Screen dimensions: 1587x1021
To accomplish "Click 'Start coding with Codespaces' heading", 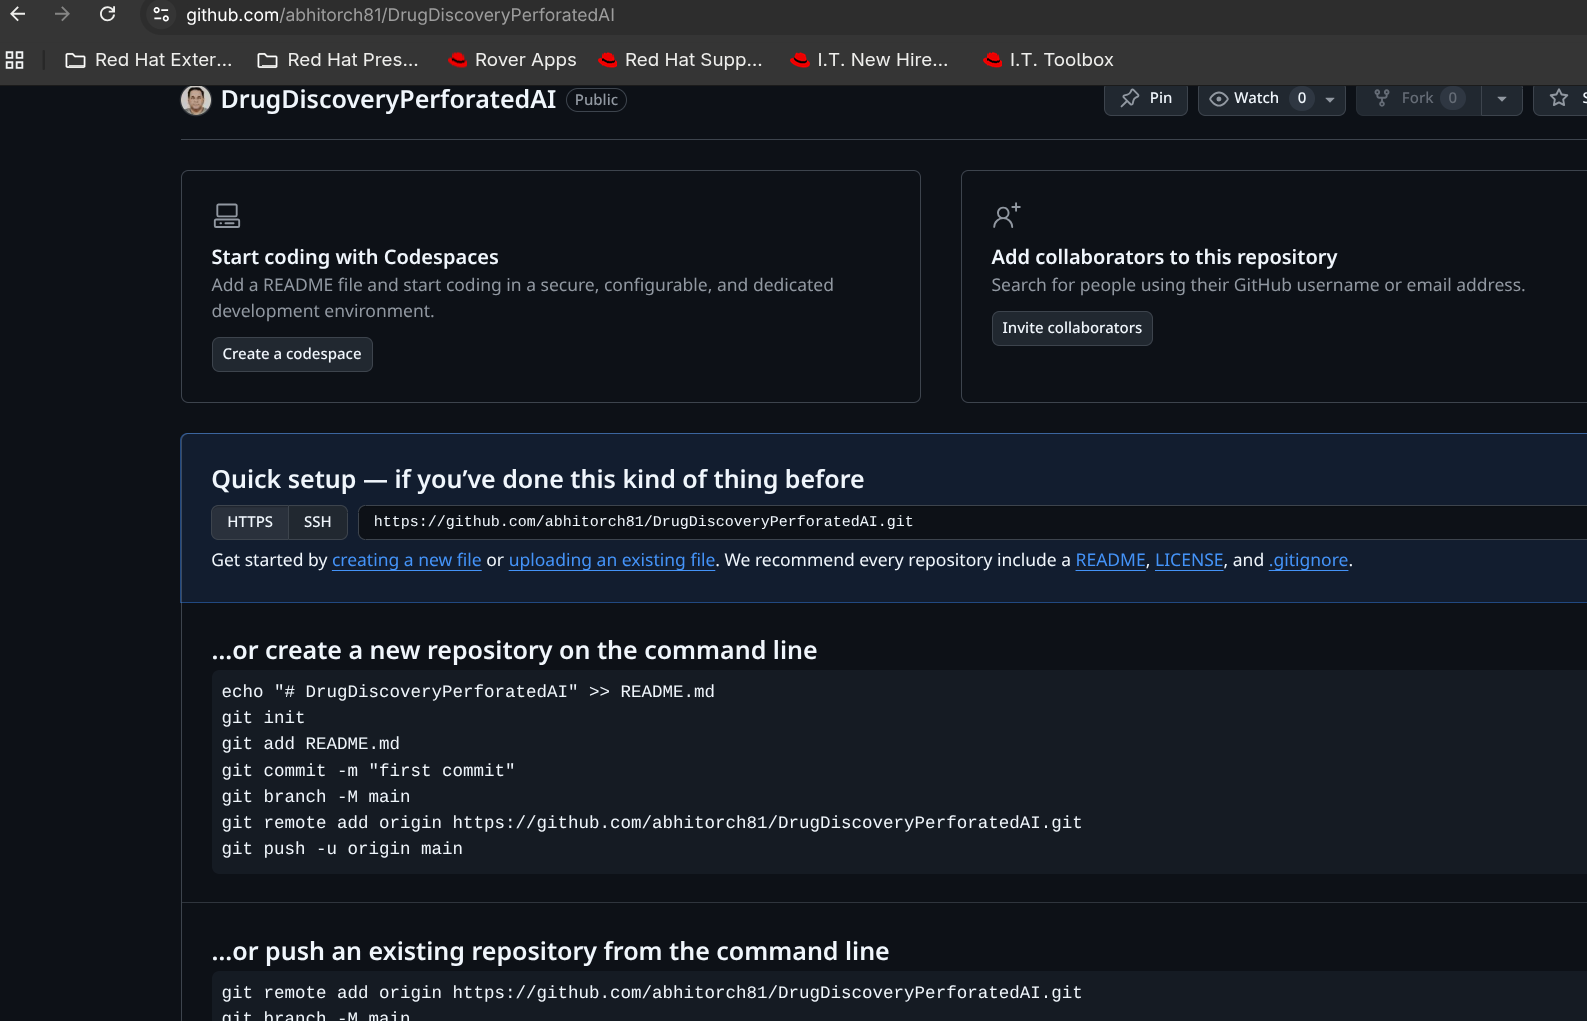I will [355, 257].
